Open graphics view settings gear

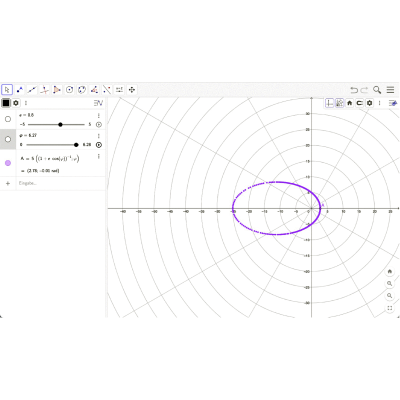pos(369,103)
